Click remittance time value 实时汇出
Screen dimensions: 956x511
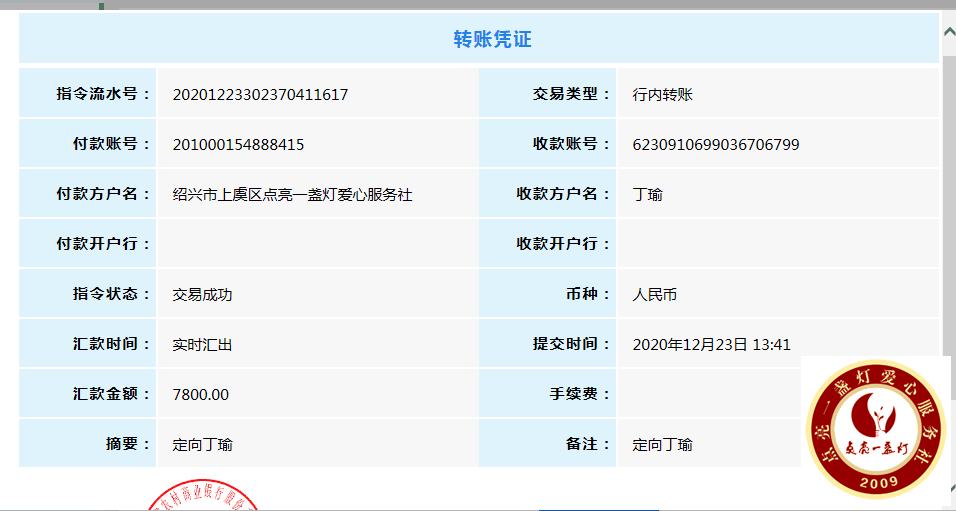pyautogui.click(x=202, y=345)
